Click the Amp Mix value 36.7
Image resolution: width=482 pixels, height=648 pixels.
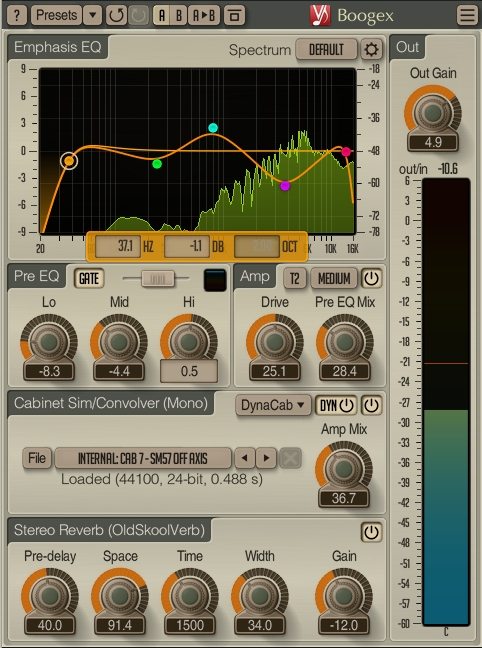tap(344, 498)
